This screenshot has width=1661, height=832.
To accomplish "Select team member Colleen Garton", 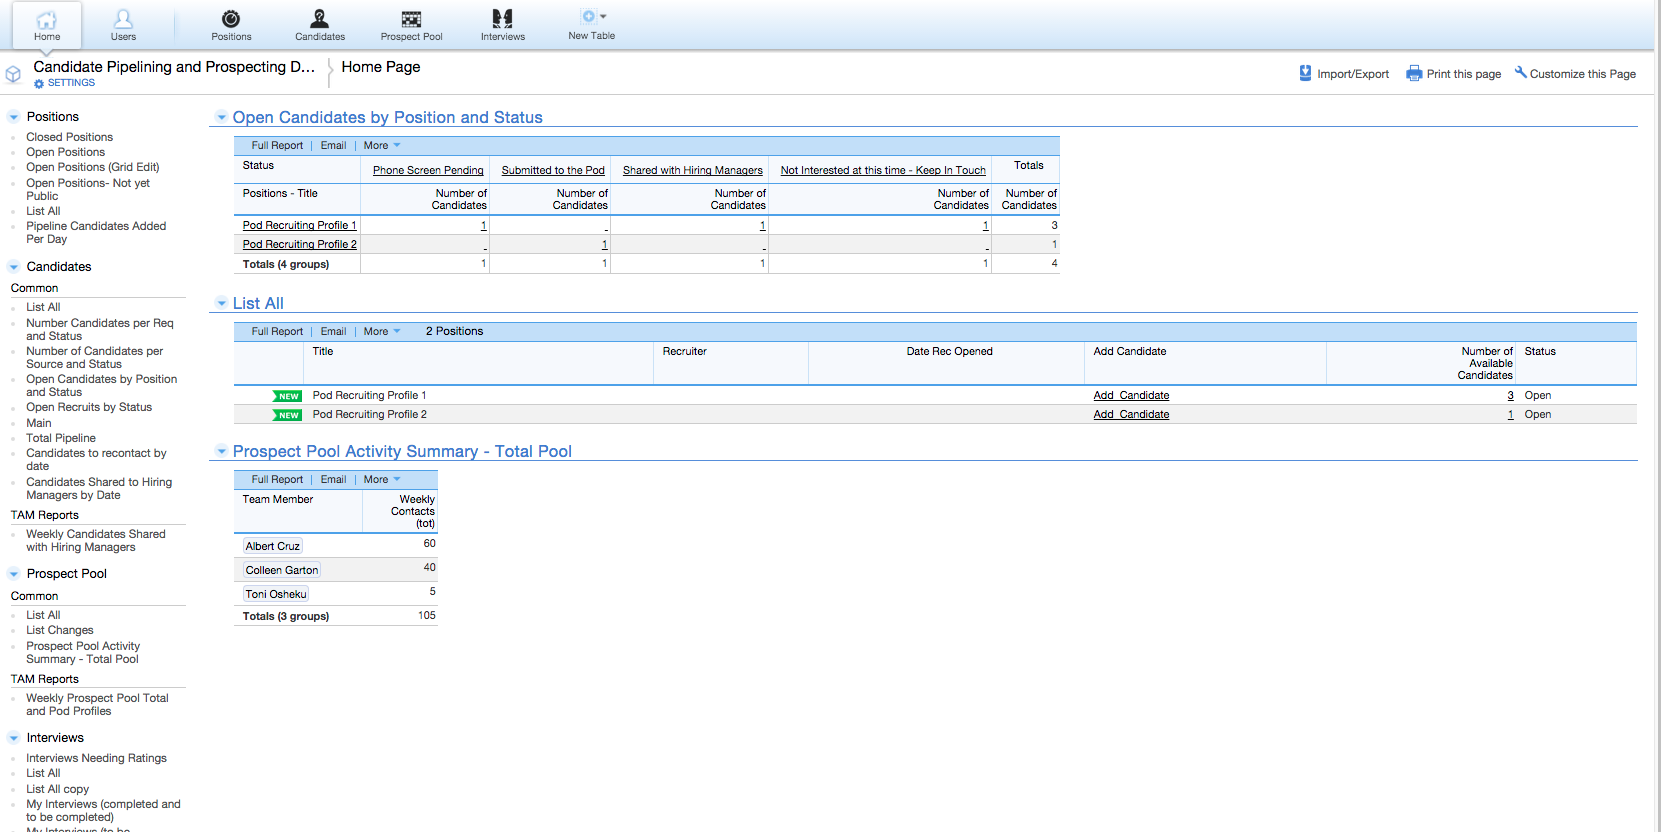I will (x=282, y=570).
